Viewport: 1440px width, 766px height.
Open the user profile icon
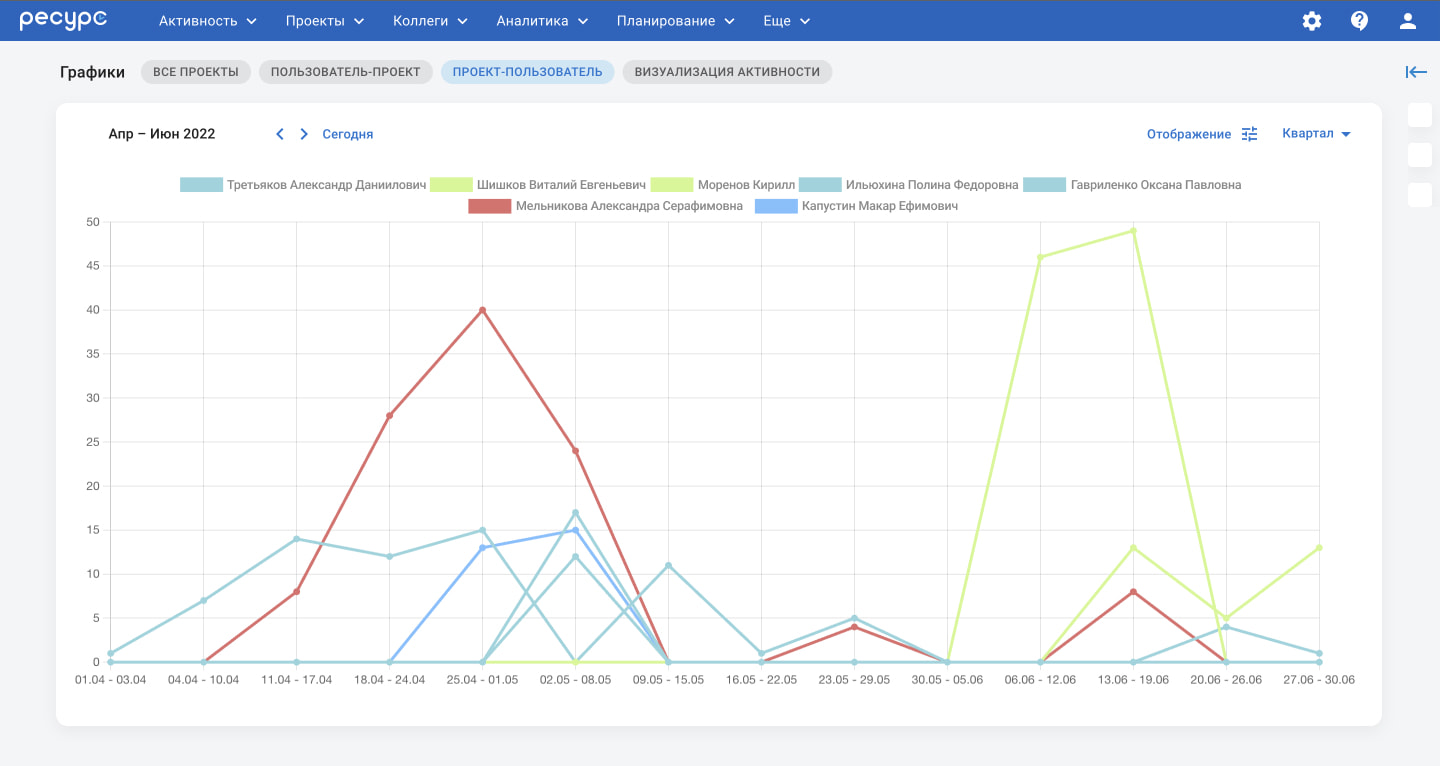click(1408, 21)
